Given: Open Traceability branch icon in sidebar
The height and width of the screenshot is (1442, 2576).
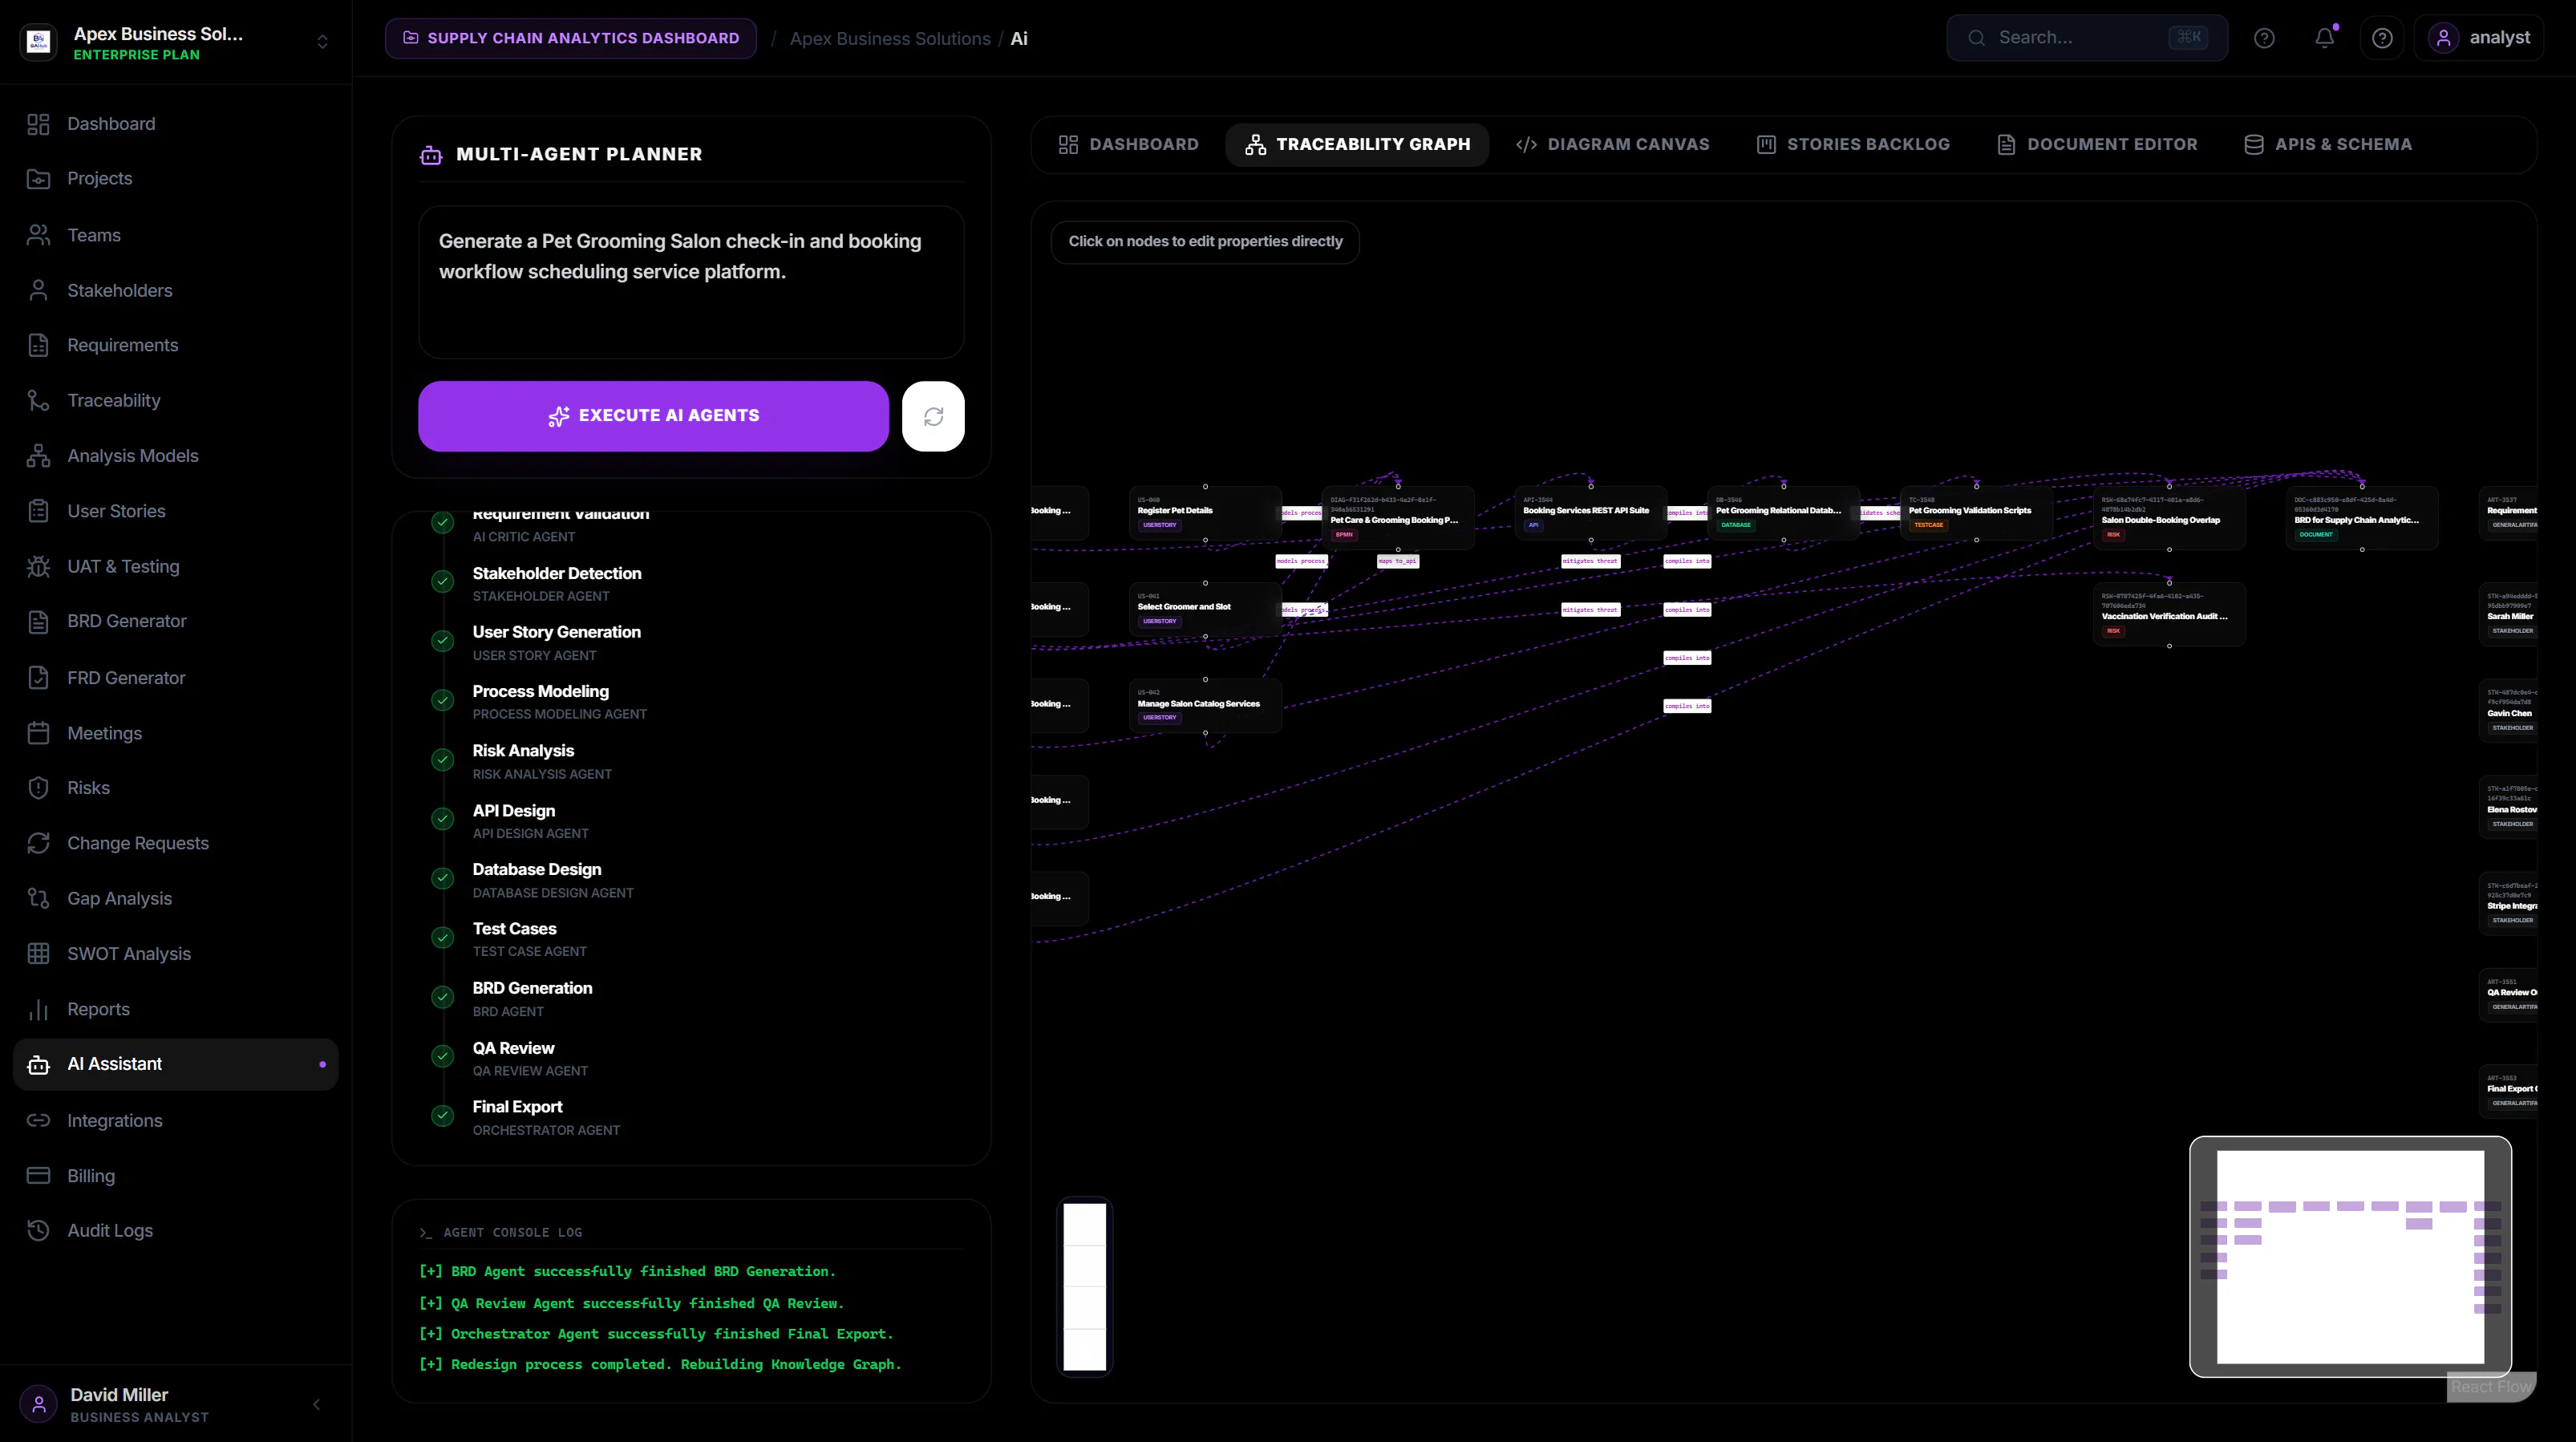Looking at the screenshot, I should click(x=38, y=400).
